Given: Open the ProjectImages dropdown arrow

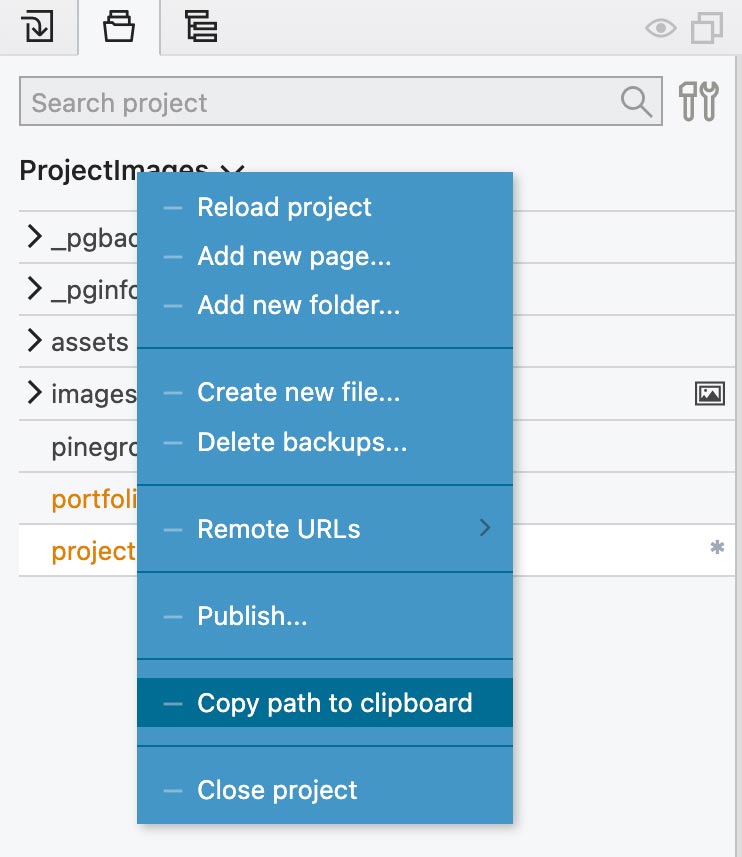Looking at the screenshot, I should point(233,170).
